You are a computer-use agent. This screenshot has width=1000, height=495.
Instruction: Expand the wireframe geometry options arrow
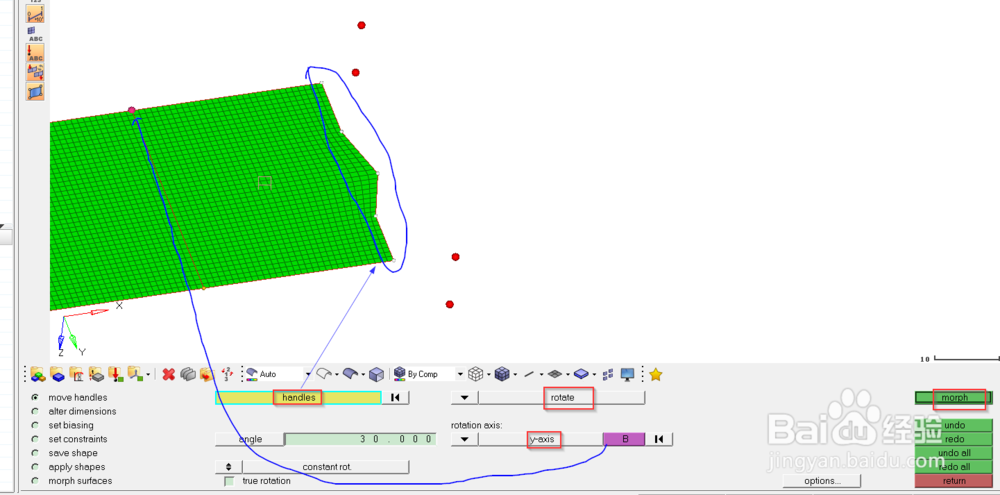tap(336, 375)
